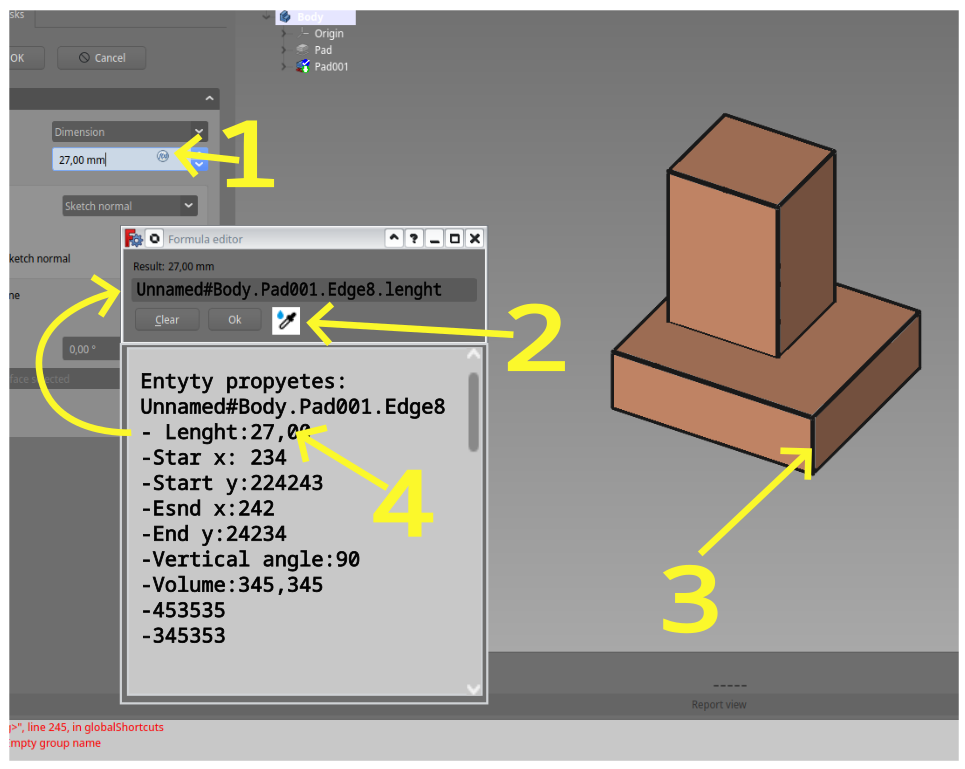Image resolution: width=965 pixels, height=769 pixels.
Task: Click the 0,00 ° angle input field
Action: [91, 349]
